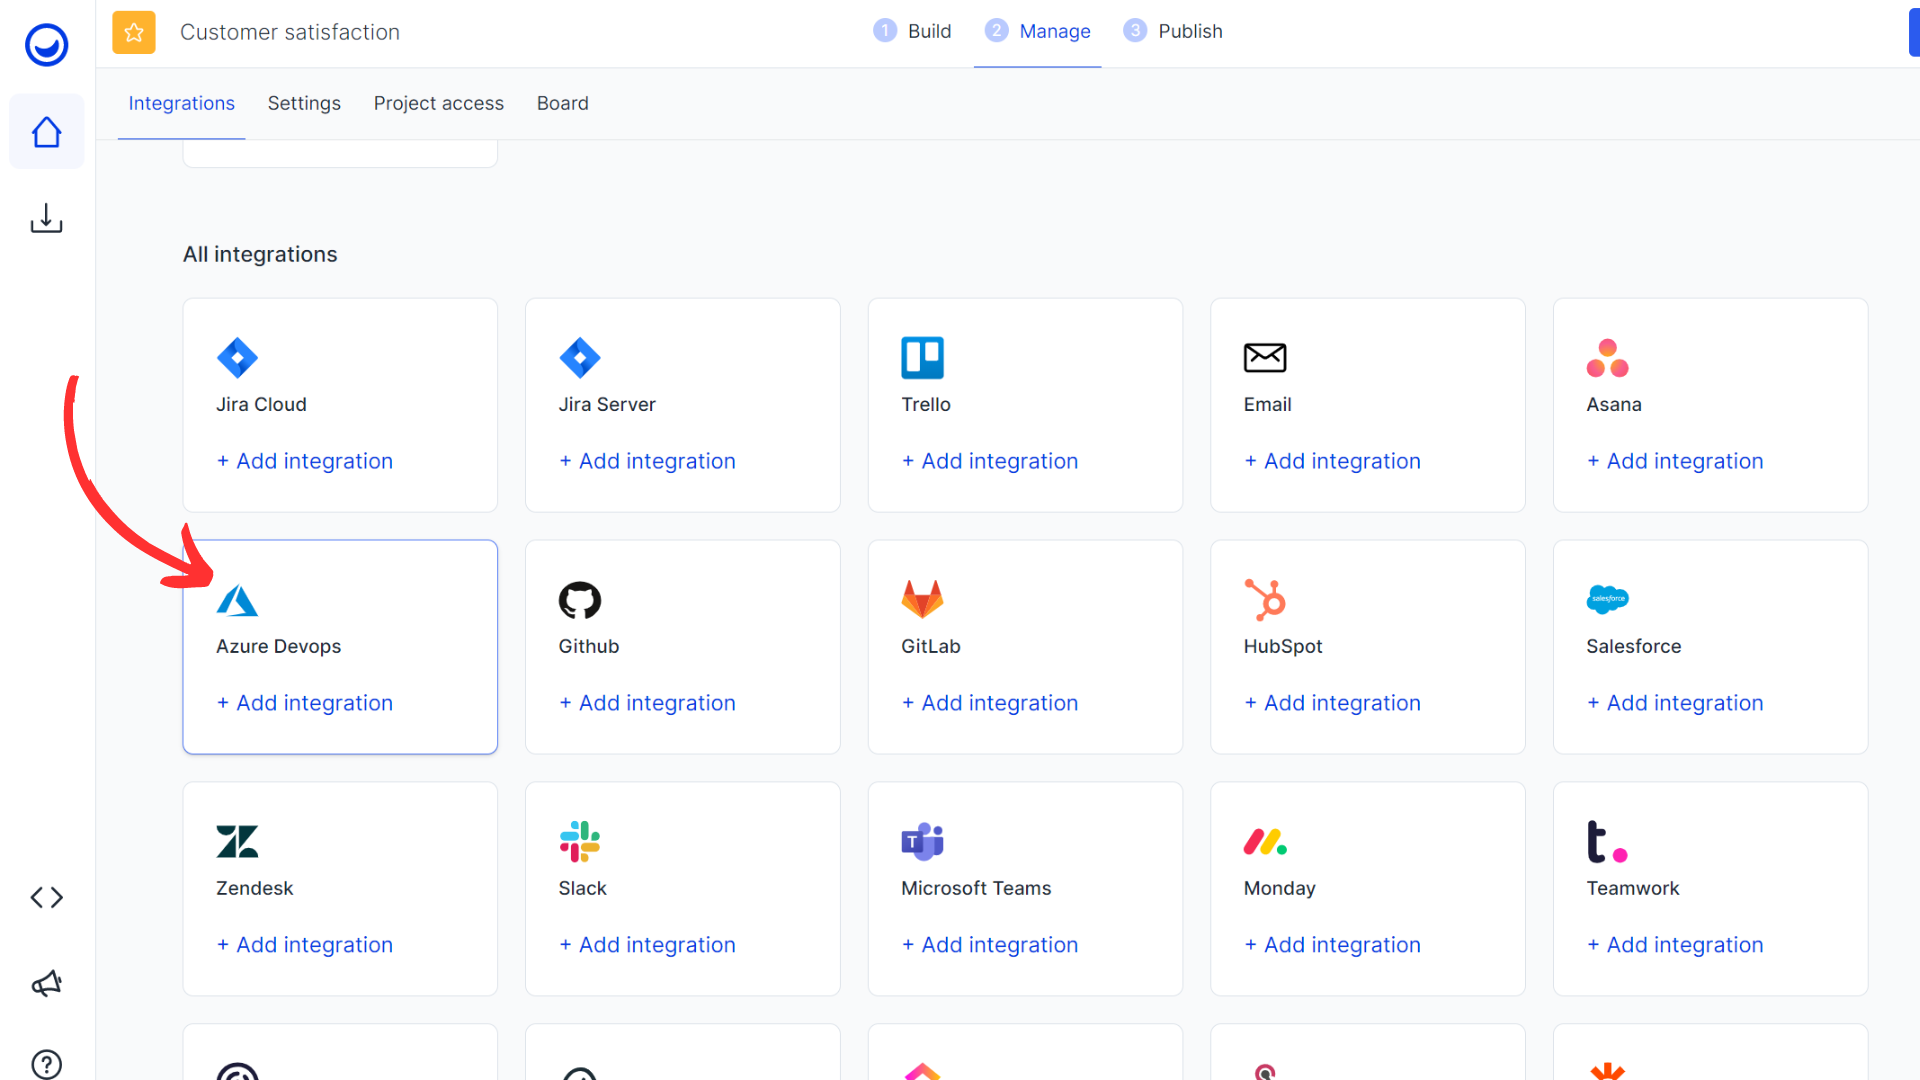Click the Trello logo icon
Image resolution: width=1920 pixels, height=1080 pixels.
point(922,357)
